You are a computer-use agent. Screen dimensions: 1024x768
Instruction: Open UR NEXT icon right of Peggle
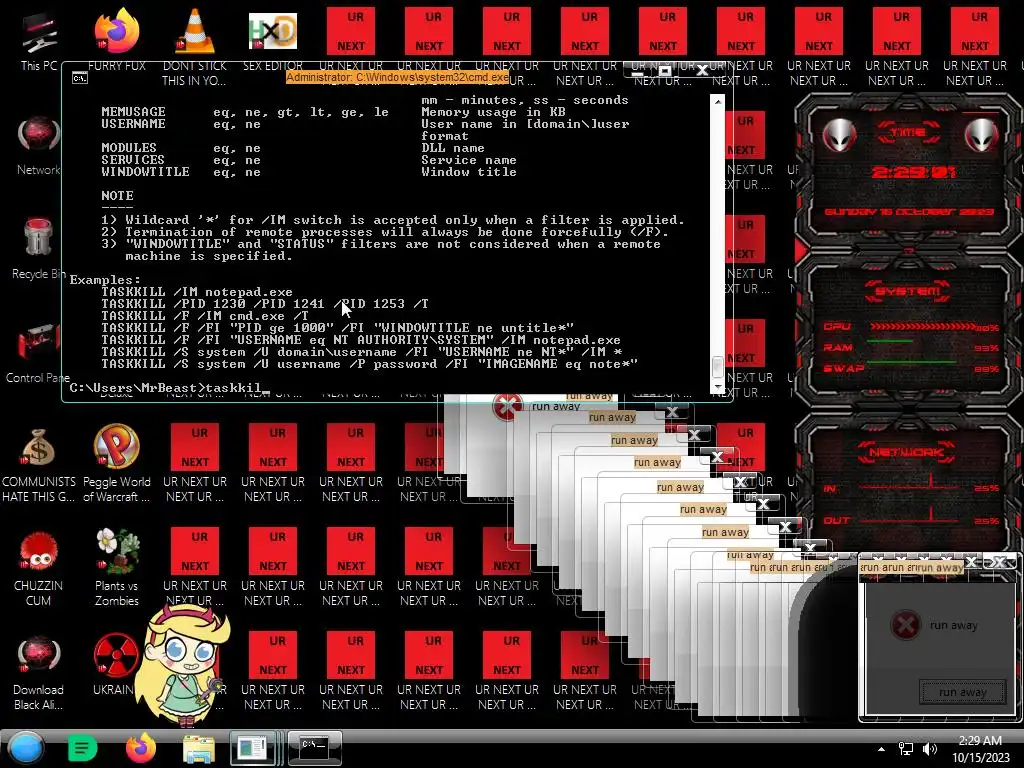pyautogui.click(x=195, y=464)
